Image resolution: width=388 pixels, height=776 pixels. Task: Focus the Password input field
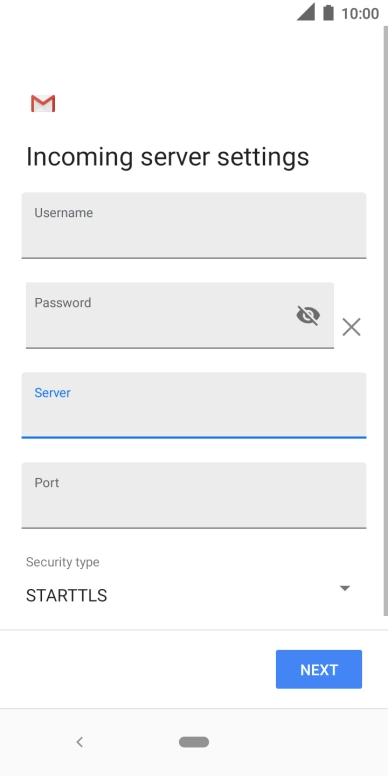tap(180, 315)
